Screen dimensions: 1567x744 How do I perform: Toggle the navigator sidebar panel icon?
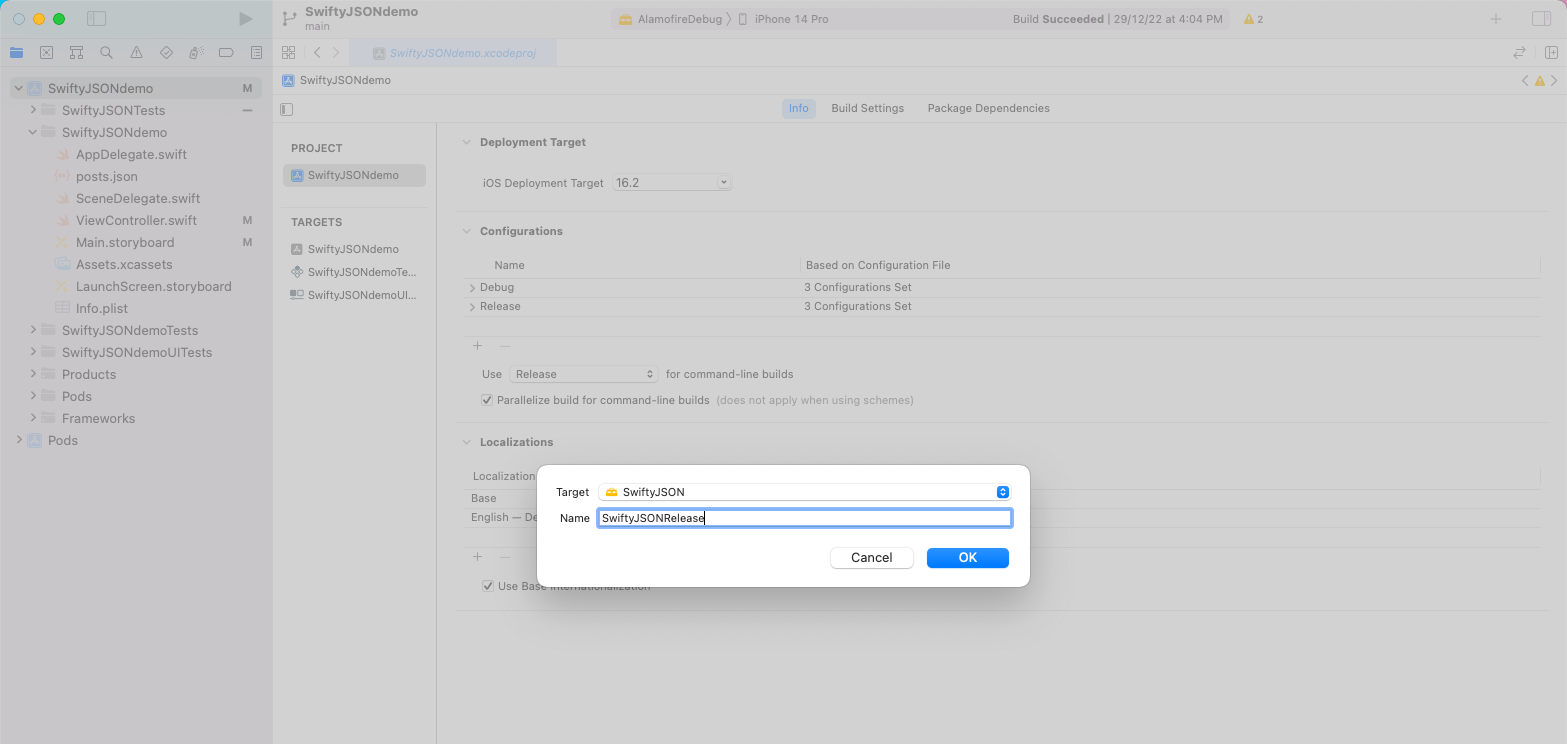coord(96,19)
